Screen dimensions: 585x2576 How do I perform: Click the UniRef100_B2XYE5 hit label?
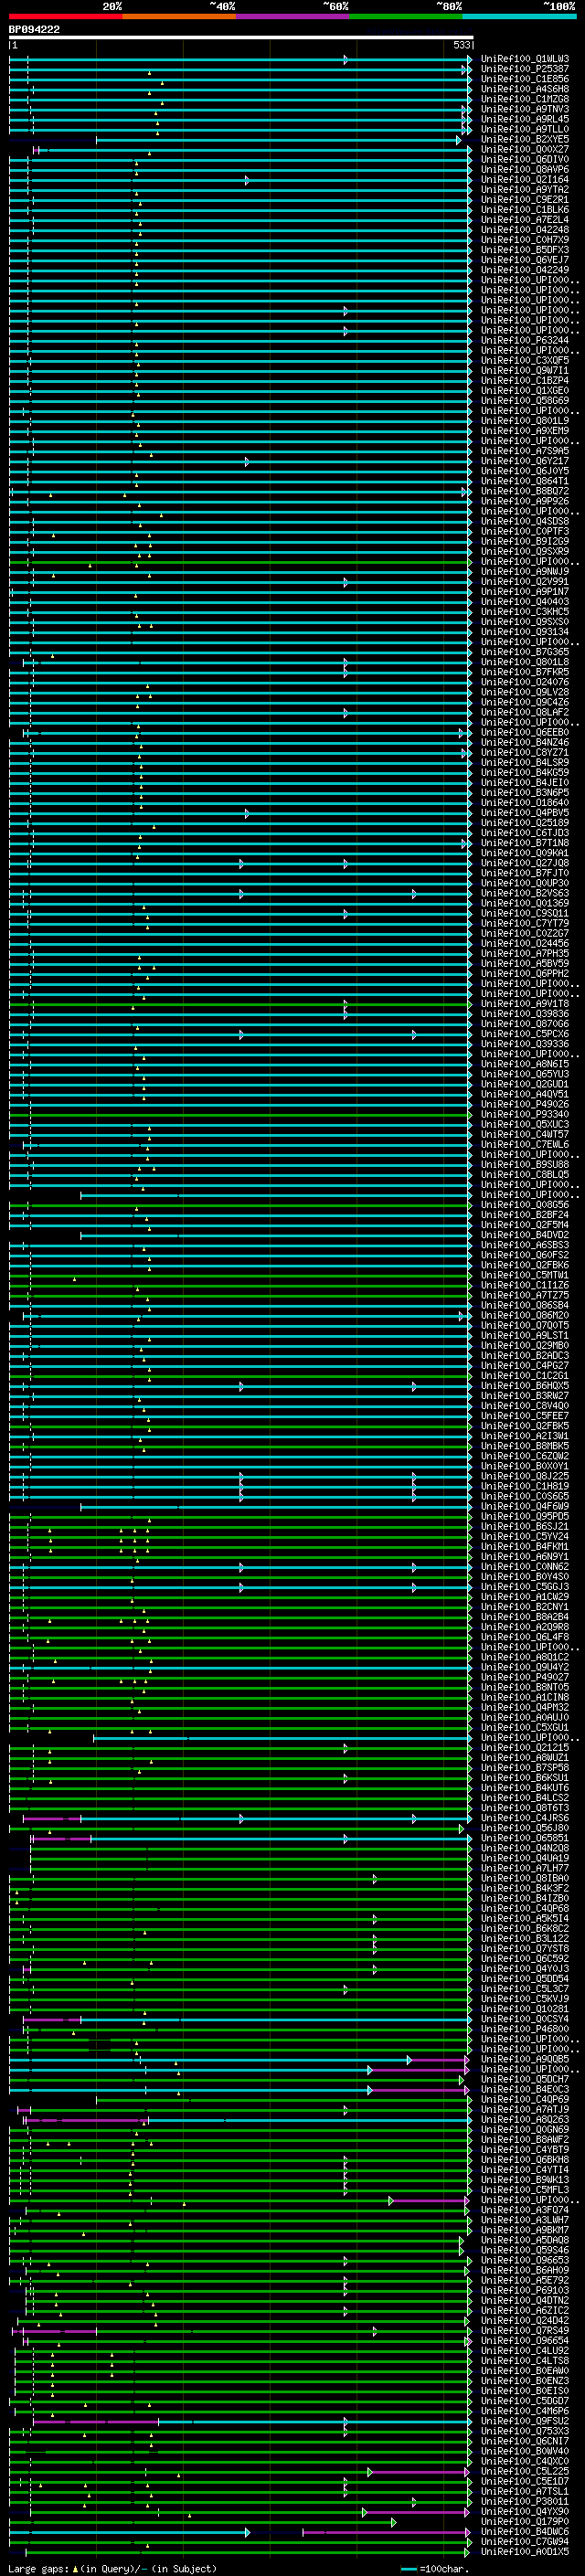click(524, 139)
